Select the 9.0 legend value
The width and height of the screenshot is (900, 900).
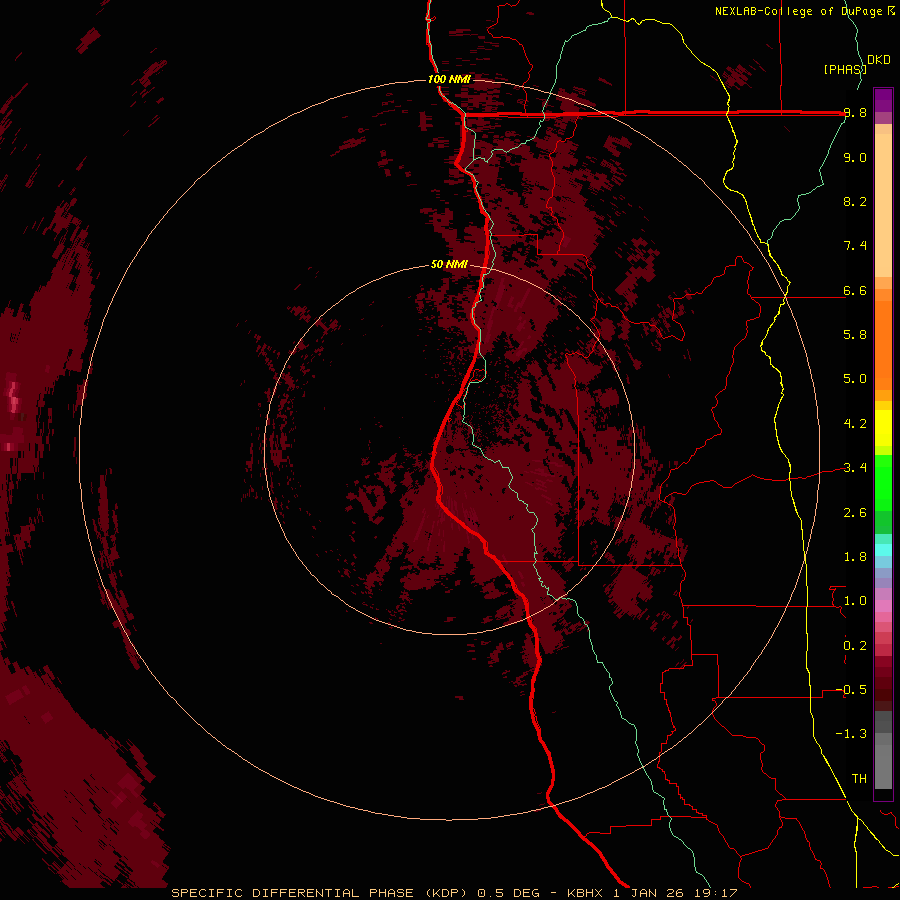pyautogui.click(x=855, y=158)
